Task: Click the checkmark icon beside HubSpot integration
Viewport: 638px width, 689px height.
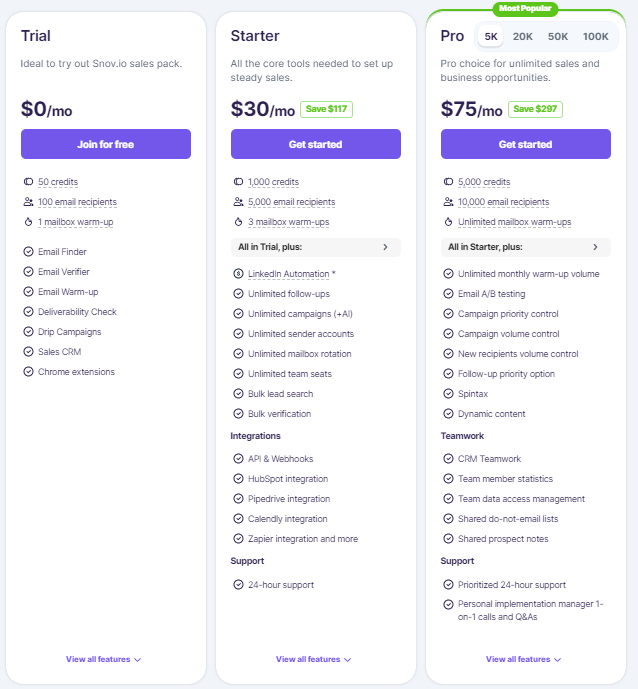Action: [238, 479]
